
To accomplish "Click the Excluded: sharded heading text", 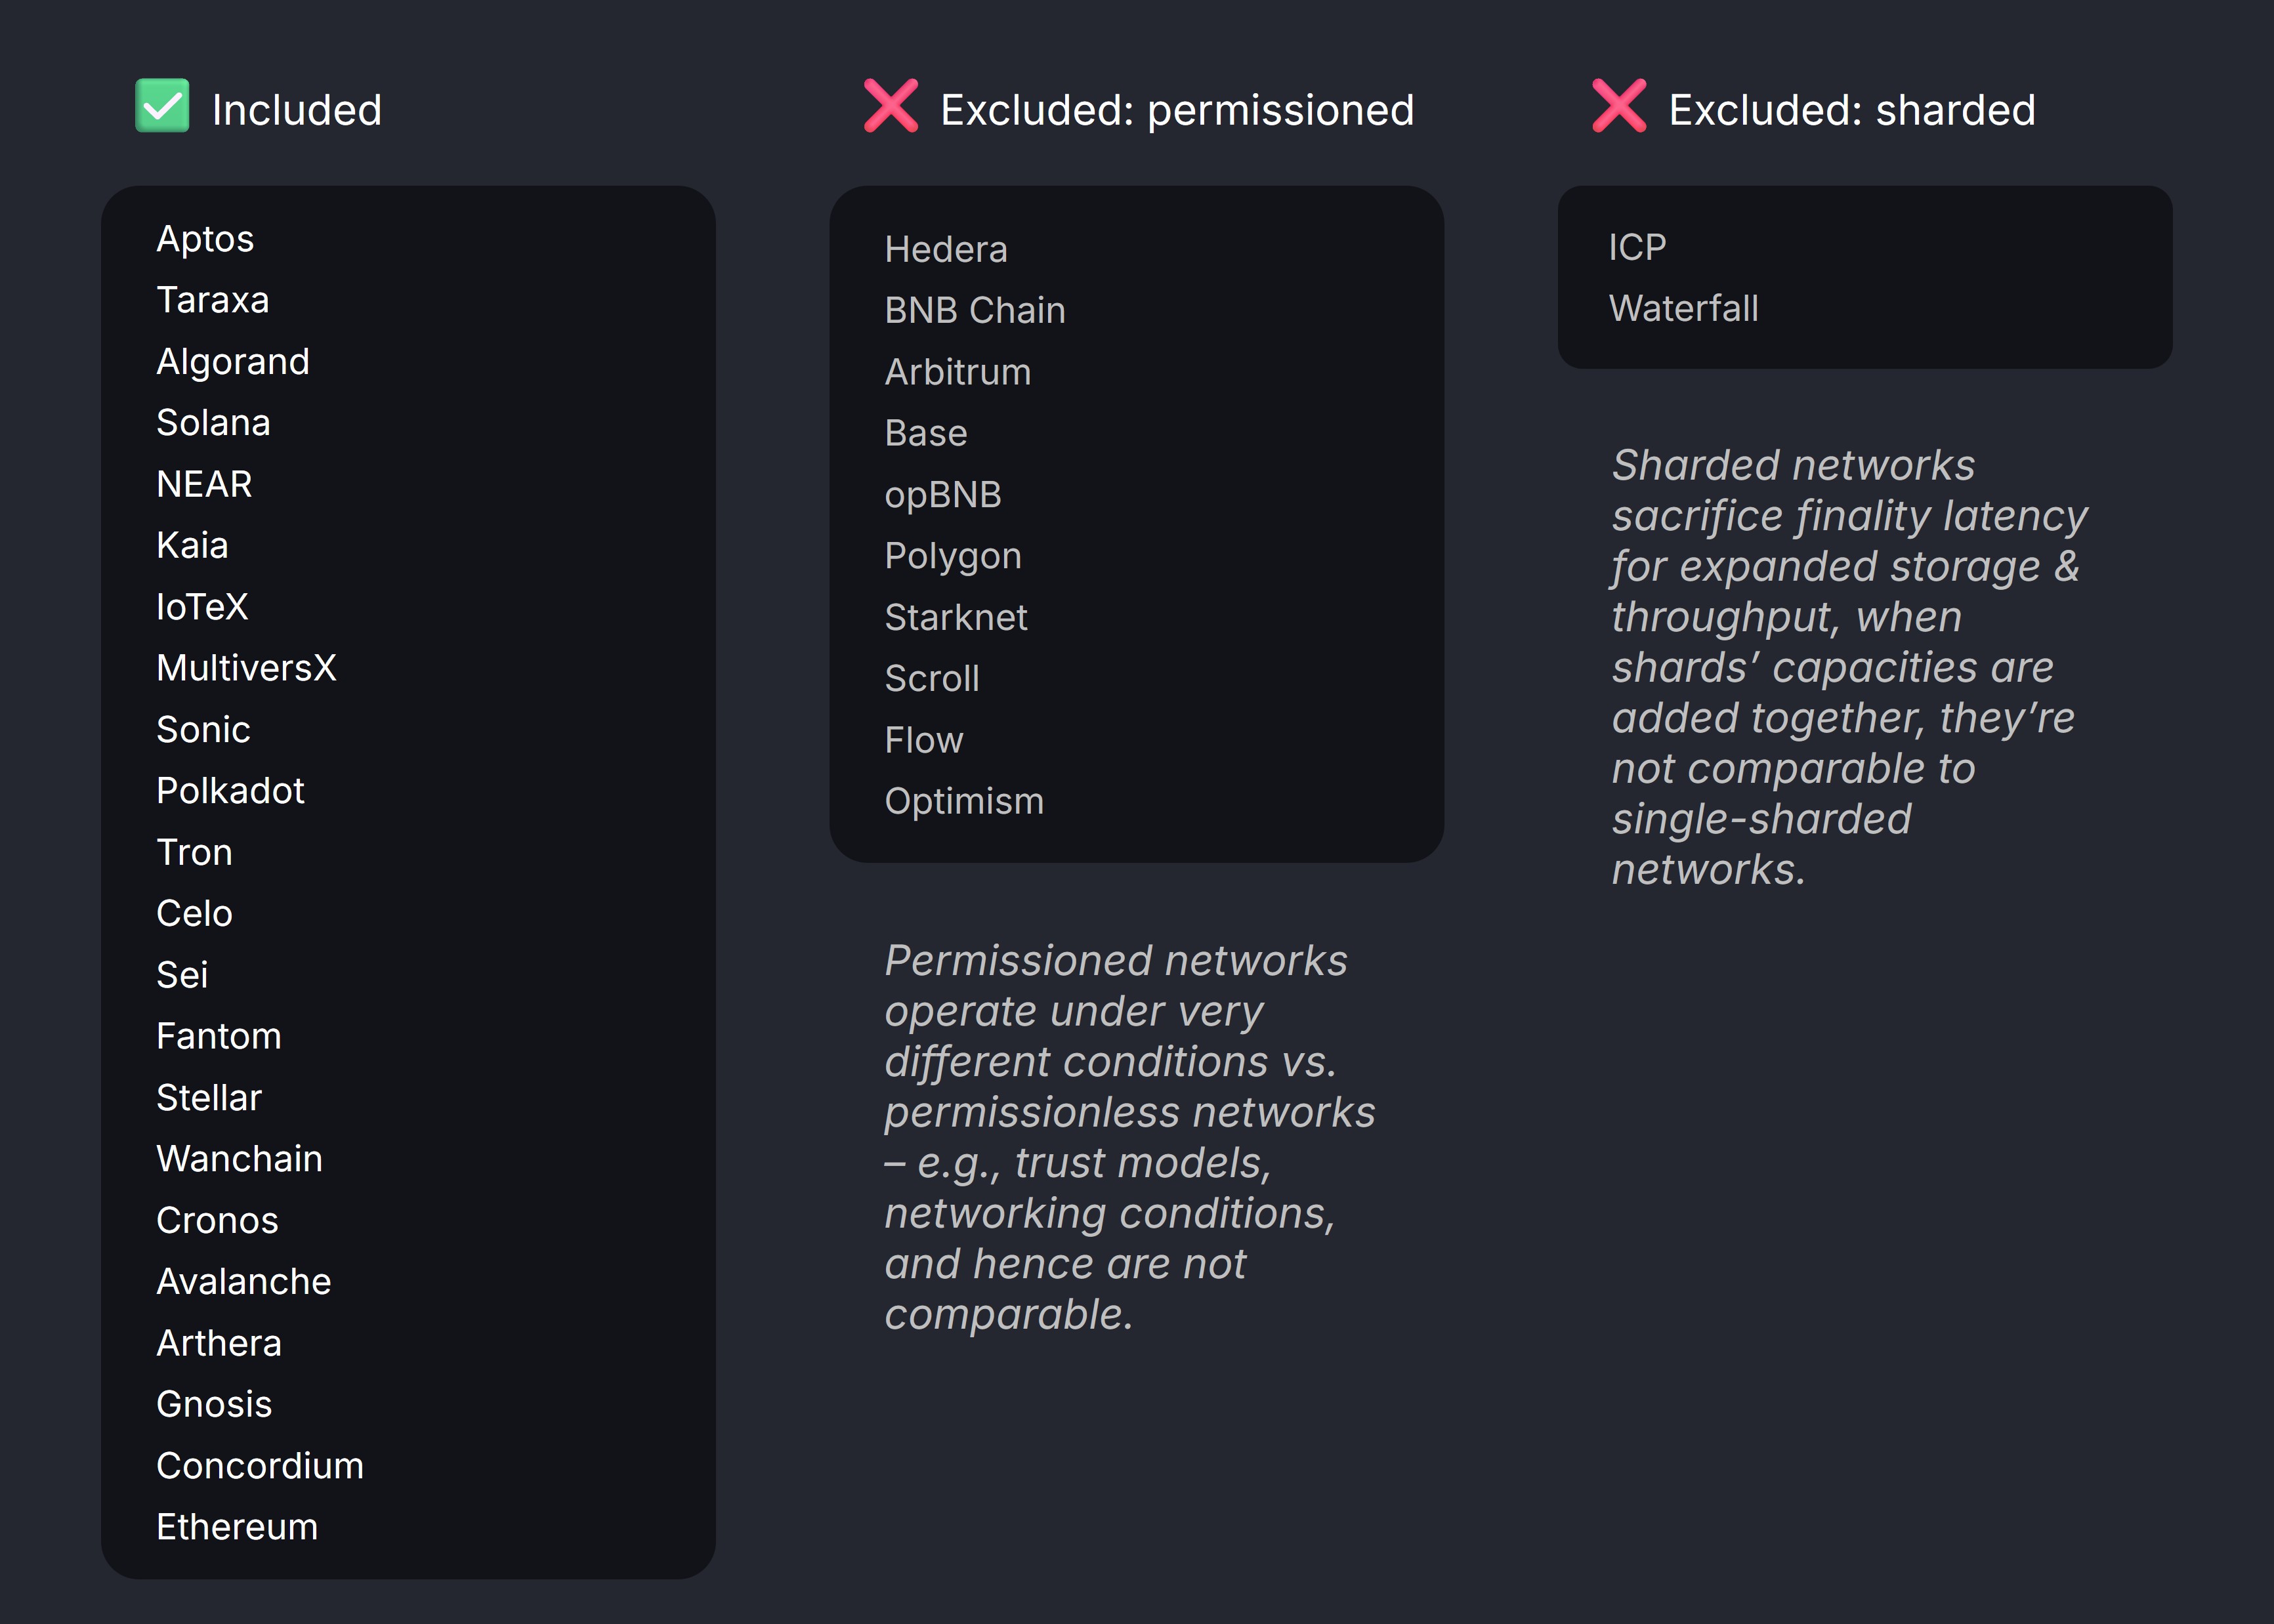I will coord(1851,110).
